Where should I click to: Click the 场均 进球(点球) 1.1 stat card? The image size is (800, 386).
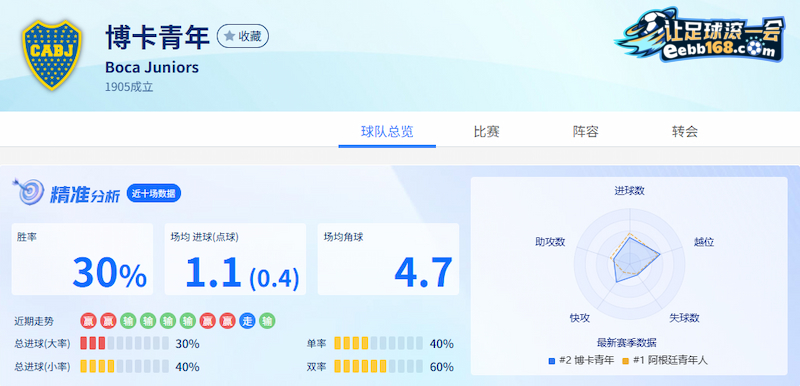(235, 259)
